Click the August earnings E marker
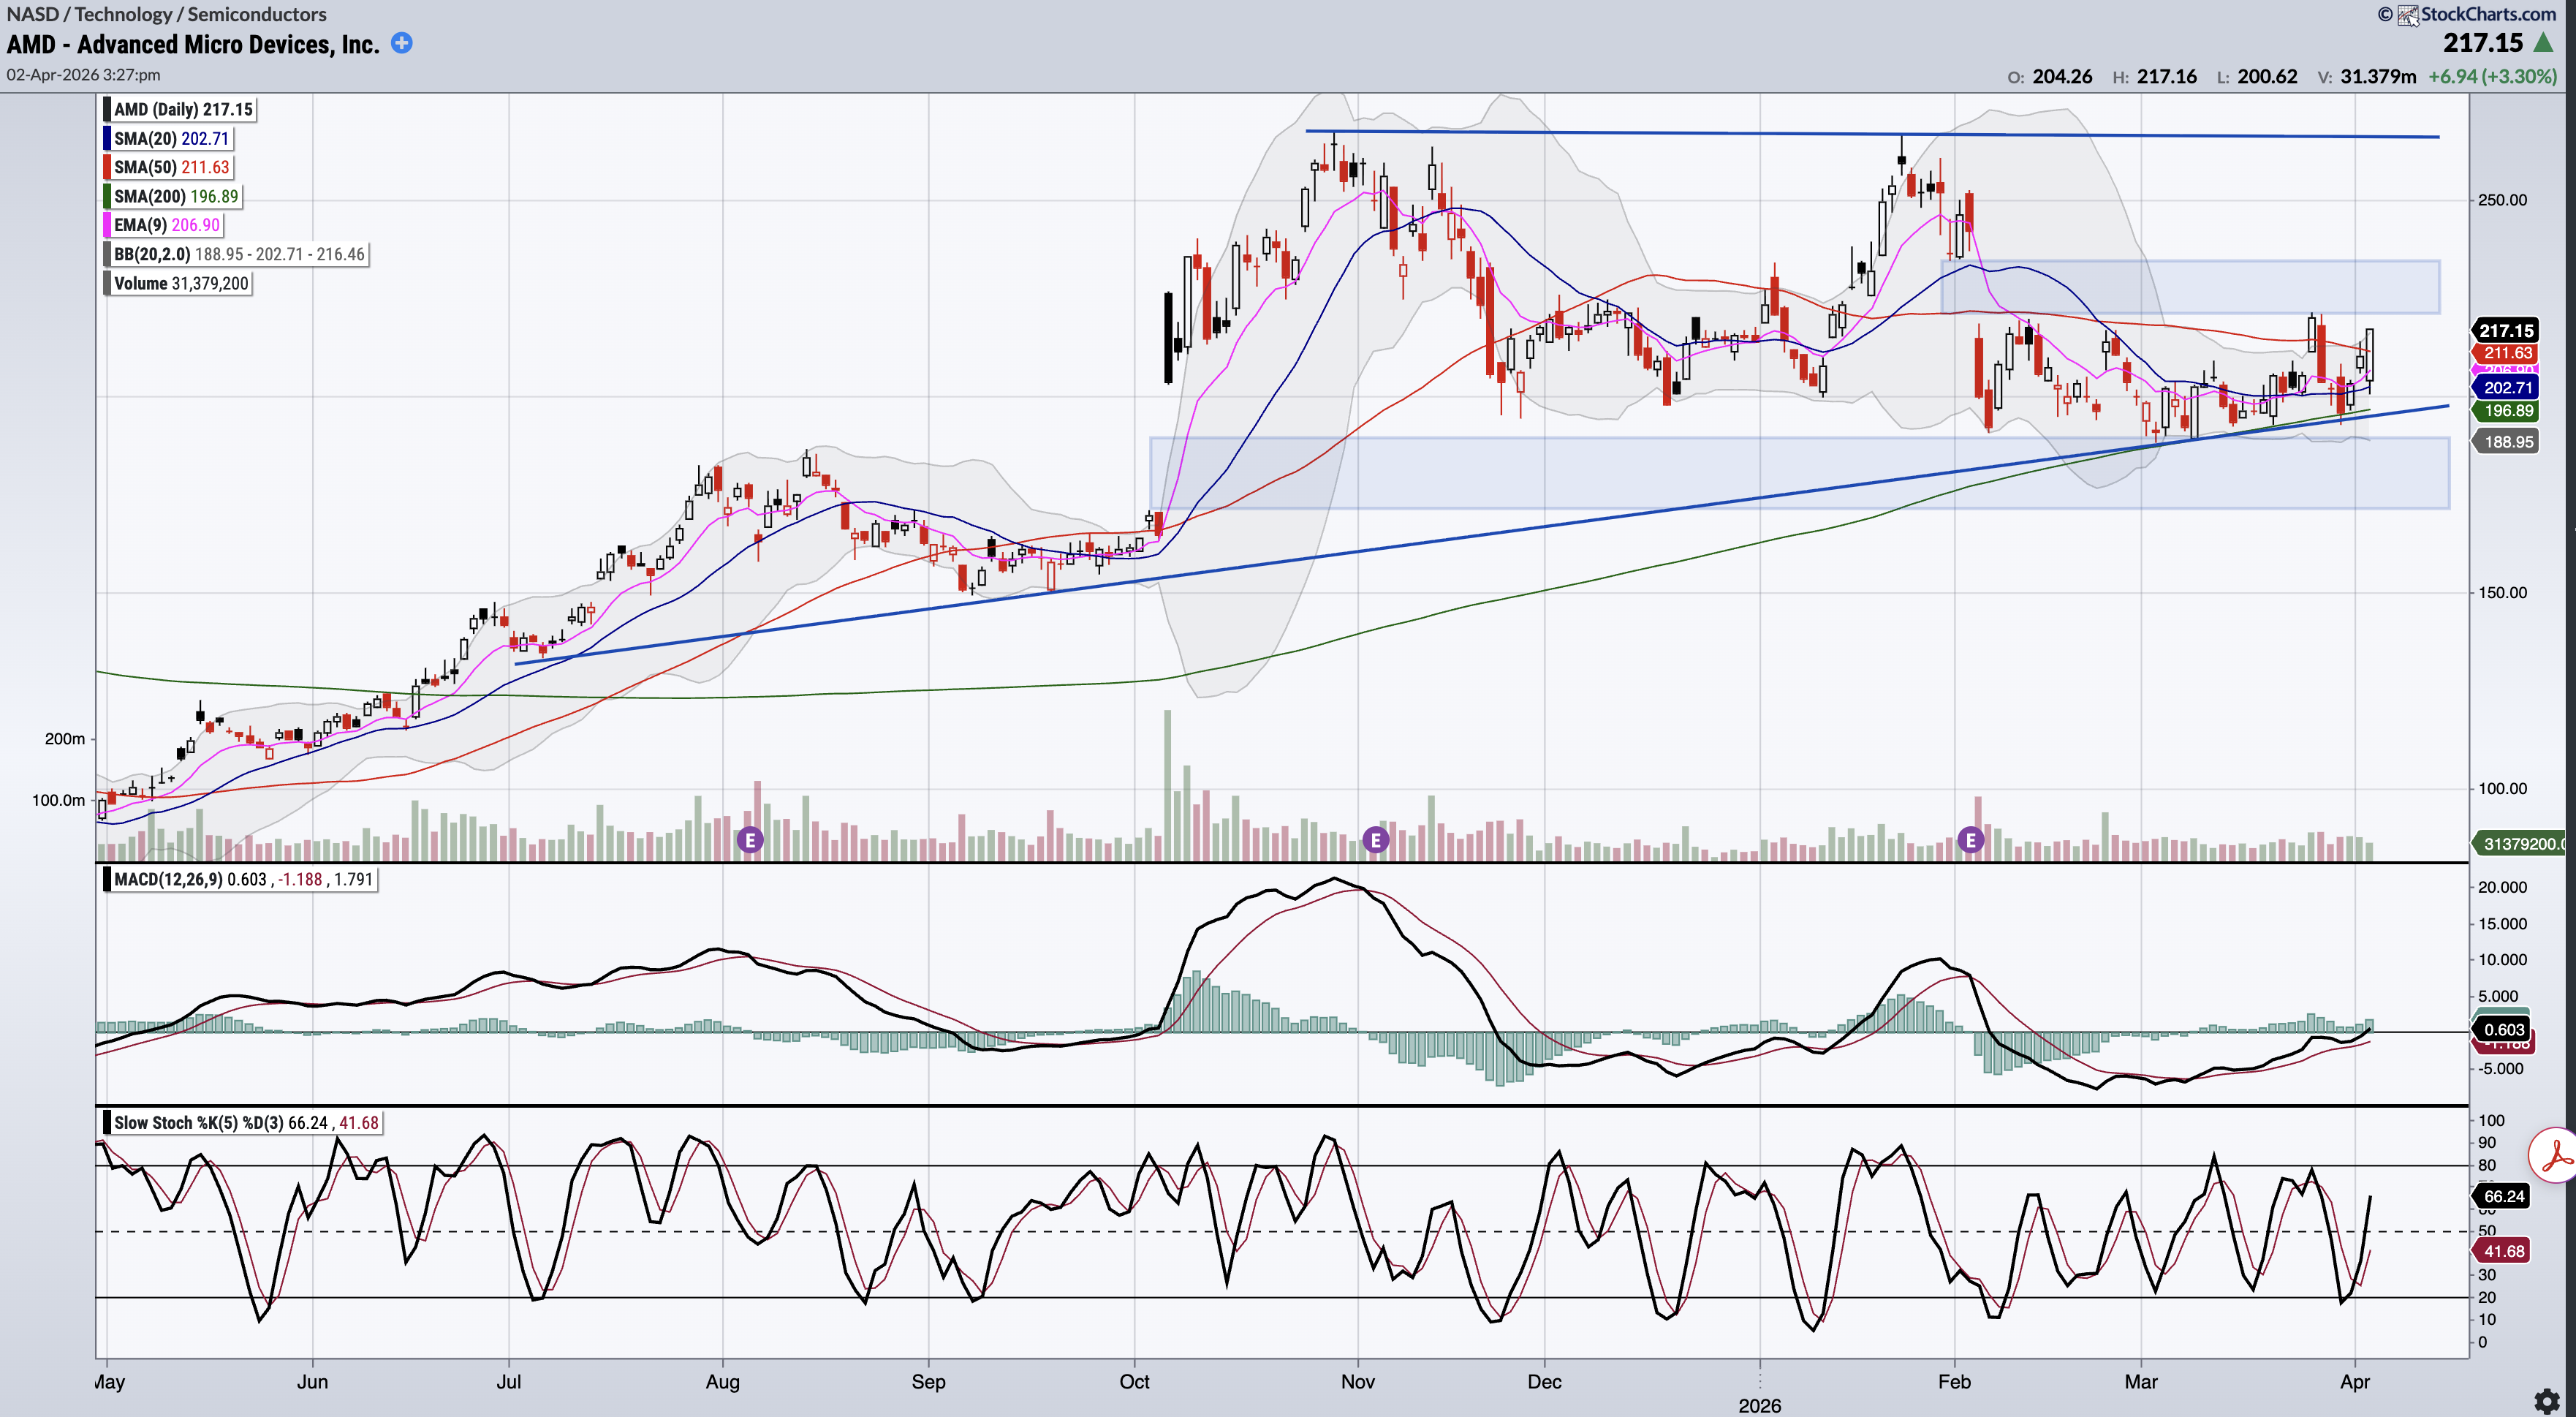 (x=749, y=840)
